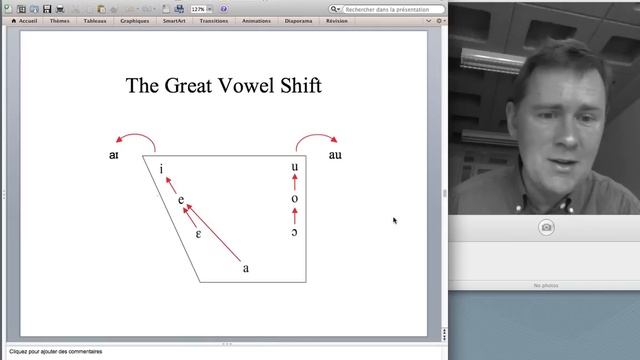Click the 'No photos' label in Photo Booth
640x360 pixels.
click(546, 285)
